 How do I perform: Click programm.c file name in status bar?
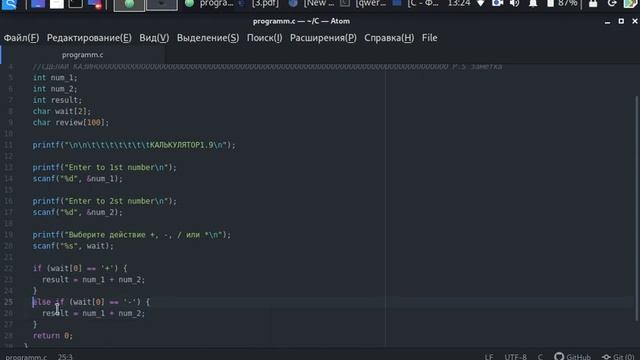(x=26, y=356)
